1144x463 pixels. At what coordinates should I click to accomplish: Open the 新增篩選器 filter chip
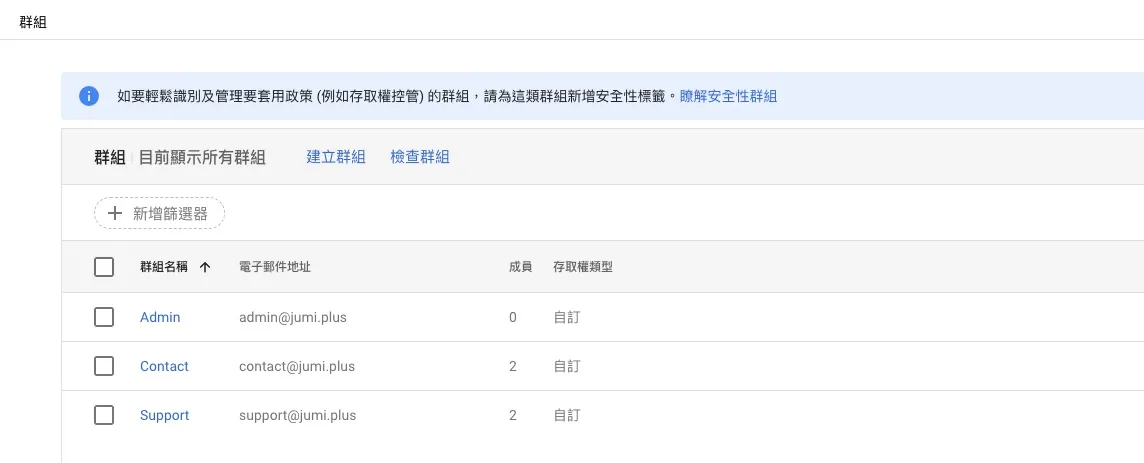(159, 213)
